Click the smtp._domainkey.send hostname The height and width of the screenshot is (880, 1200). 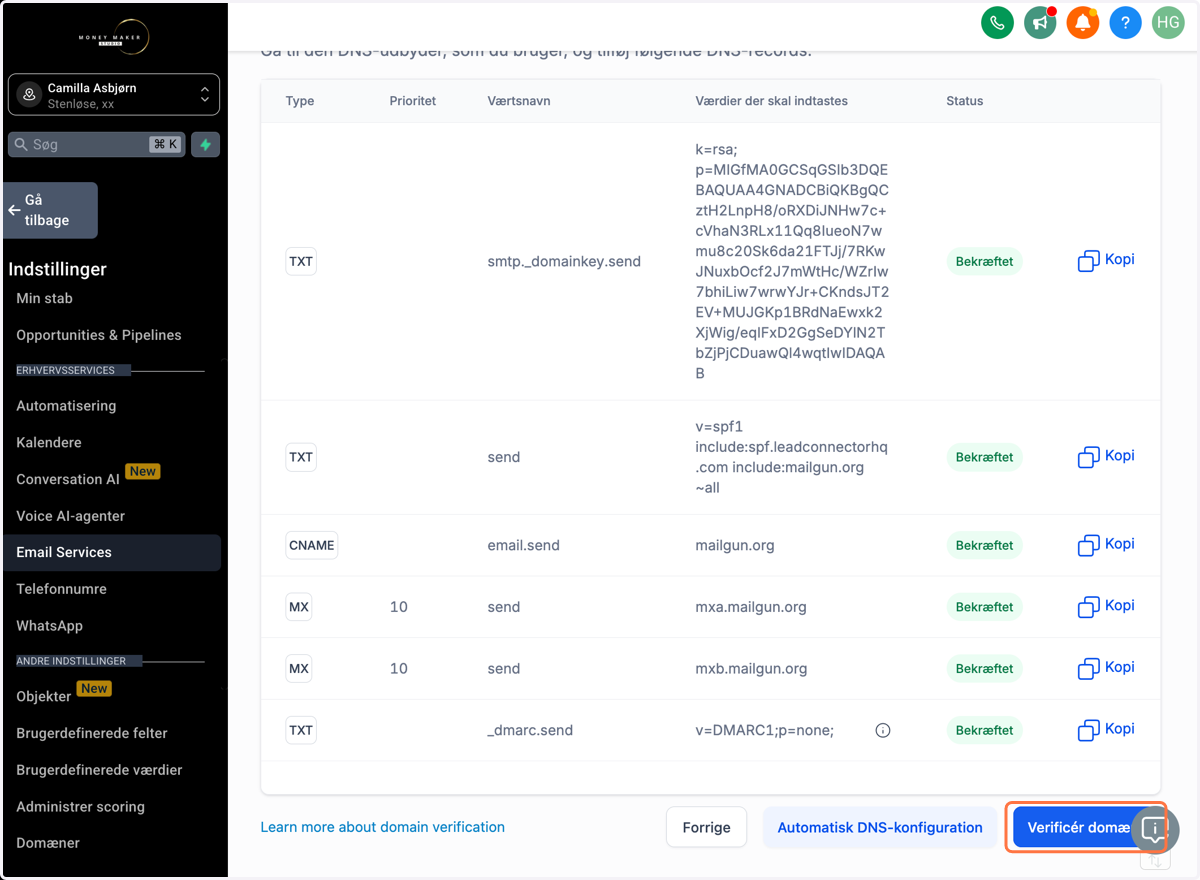click(x=564, y=261)
